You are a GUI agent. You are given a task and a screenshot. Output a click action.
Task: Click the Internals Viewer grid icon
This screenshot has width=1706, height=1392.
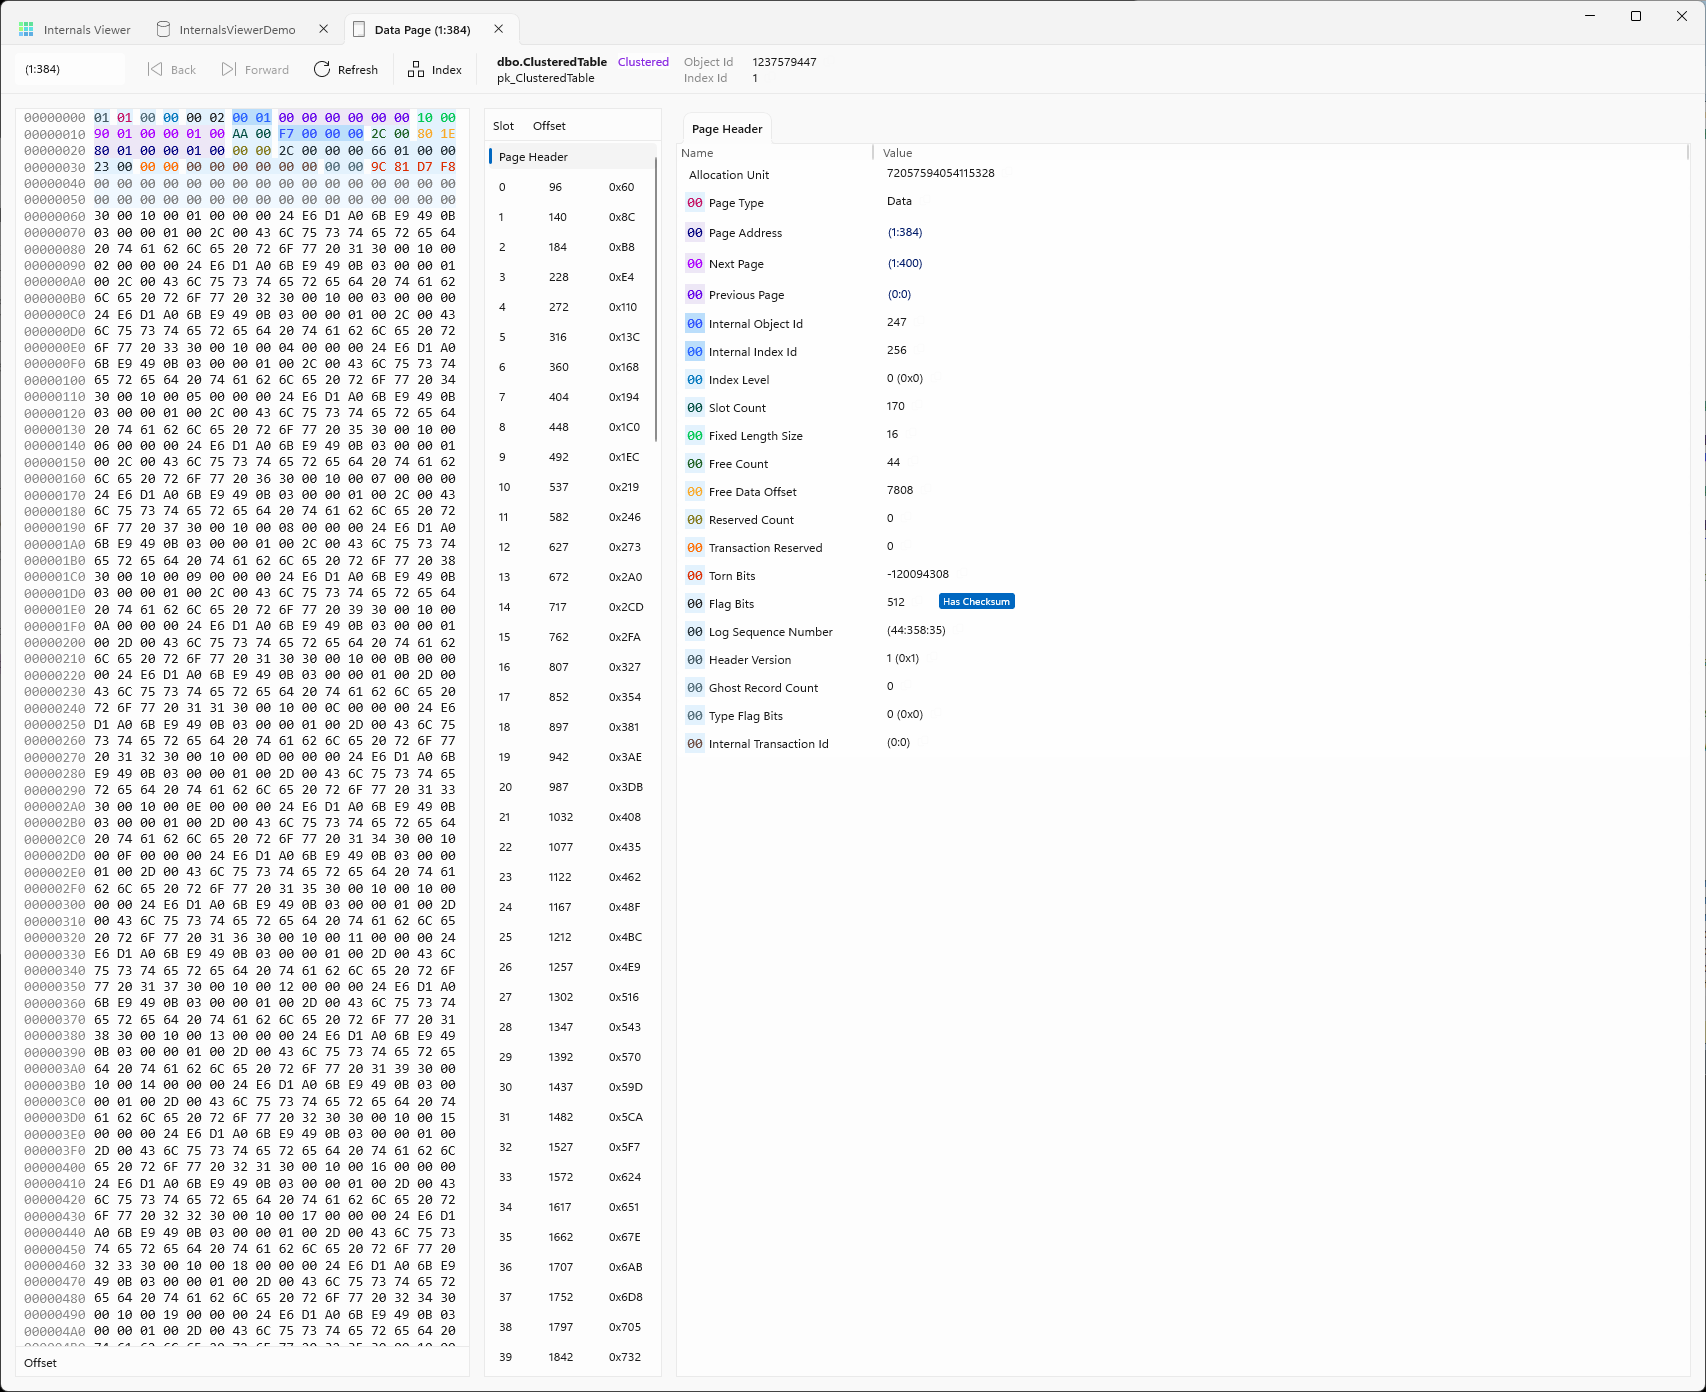[26, 30]
